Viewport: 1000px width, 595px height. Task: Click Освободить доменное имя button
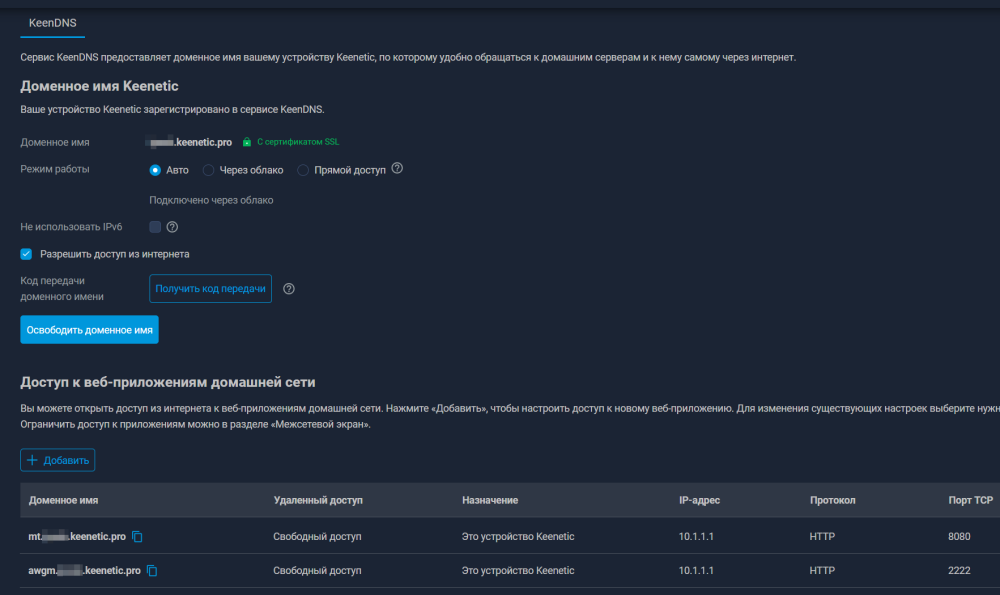point(89,329)
